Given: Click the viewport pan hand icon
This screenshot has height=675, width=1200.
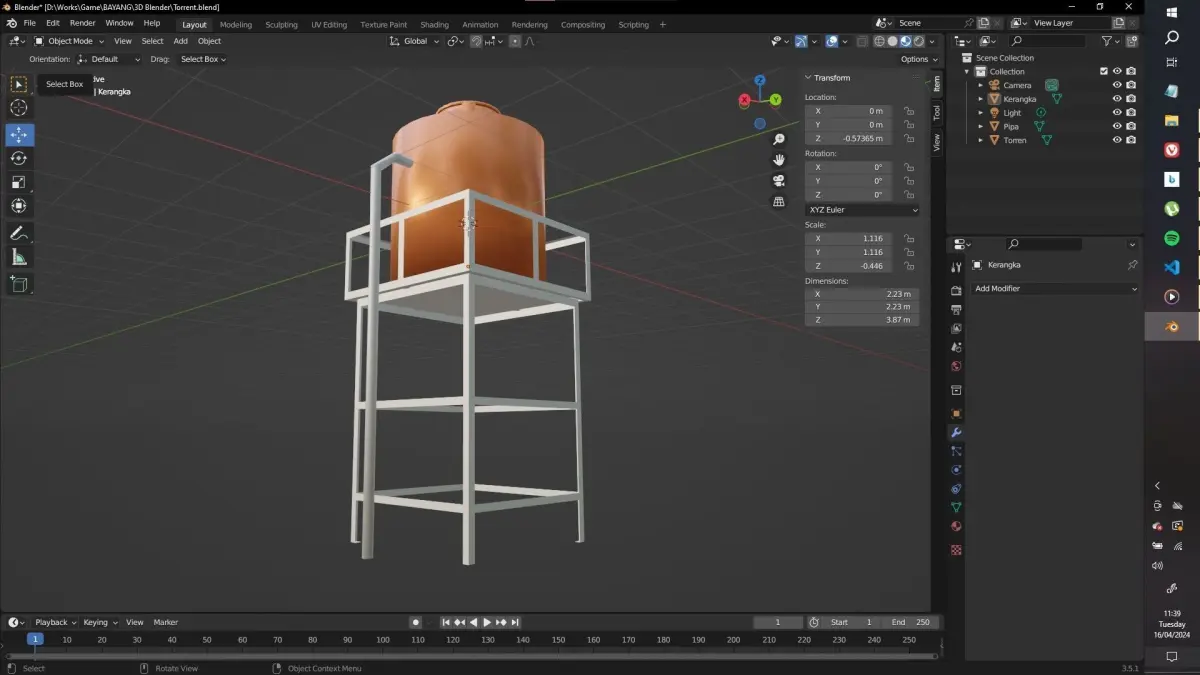Looking at the screenshot, I should [x=779, y=160].
